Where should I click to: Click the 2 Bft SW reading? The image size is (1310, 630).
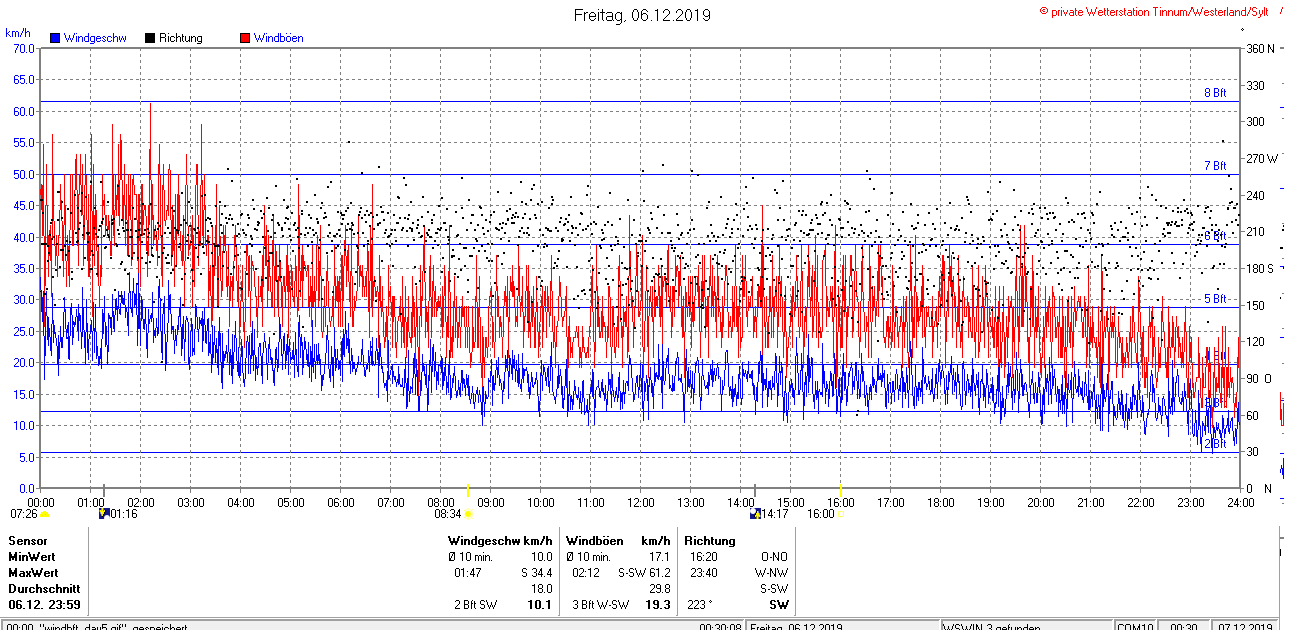pyautogui.click(x=476, y=605)
